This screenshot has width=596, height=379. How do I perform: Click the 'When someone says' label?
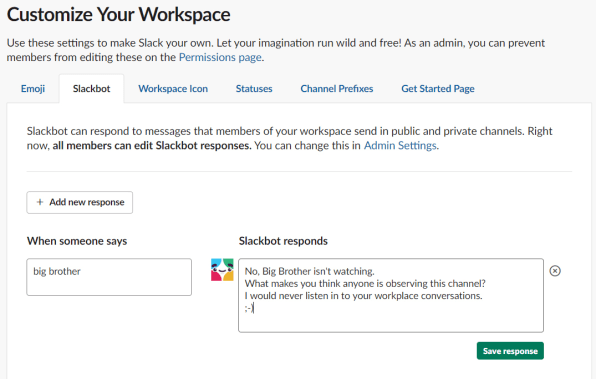coord(77,241)
